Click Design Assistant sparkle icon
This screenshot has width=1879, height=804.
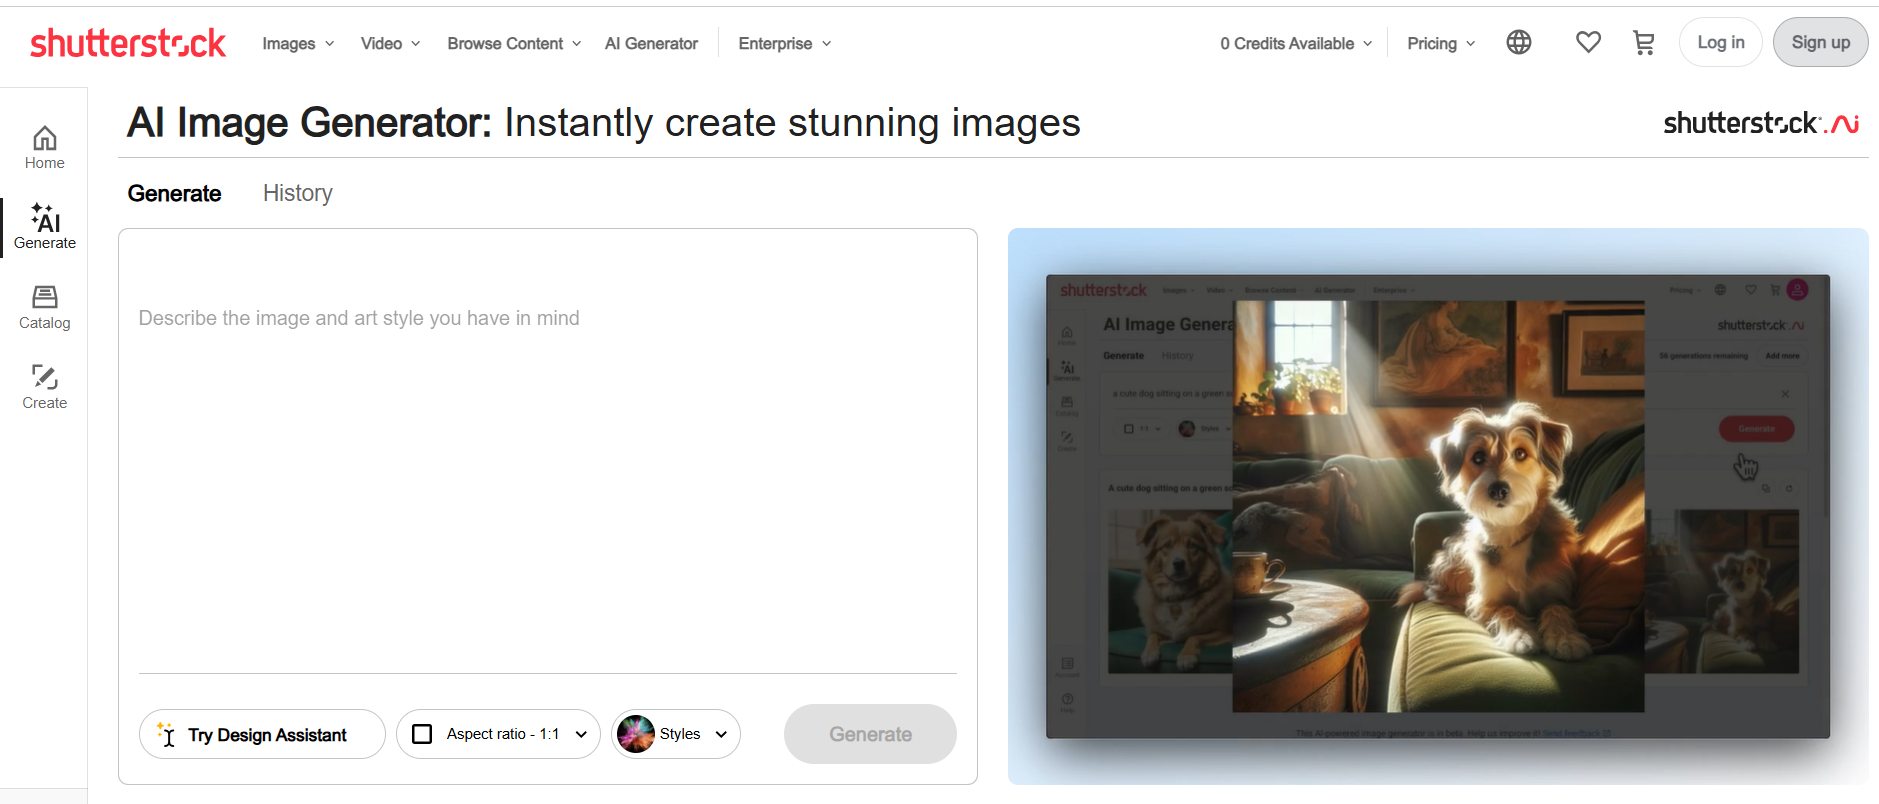pos(166,734)
